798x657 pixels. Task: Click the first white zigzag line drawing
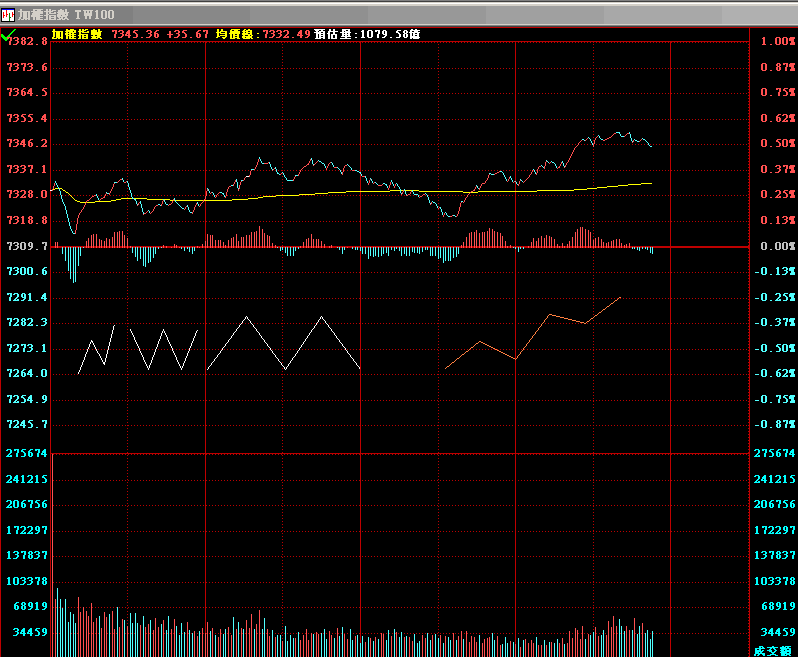97,352
